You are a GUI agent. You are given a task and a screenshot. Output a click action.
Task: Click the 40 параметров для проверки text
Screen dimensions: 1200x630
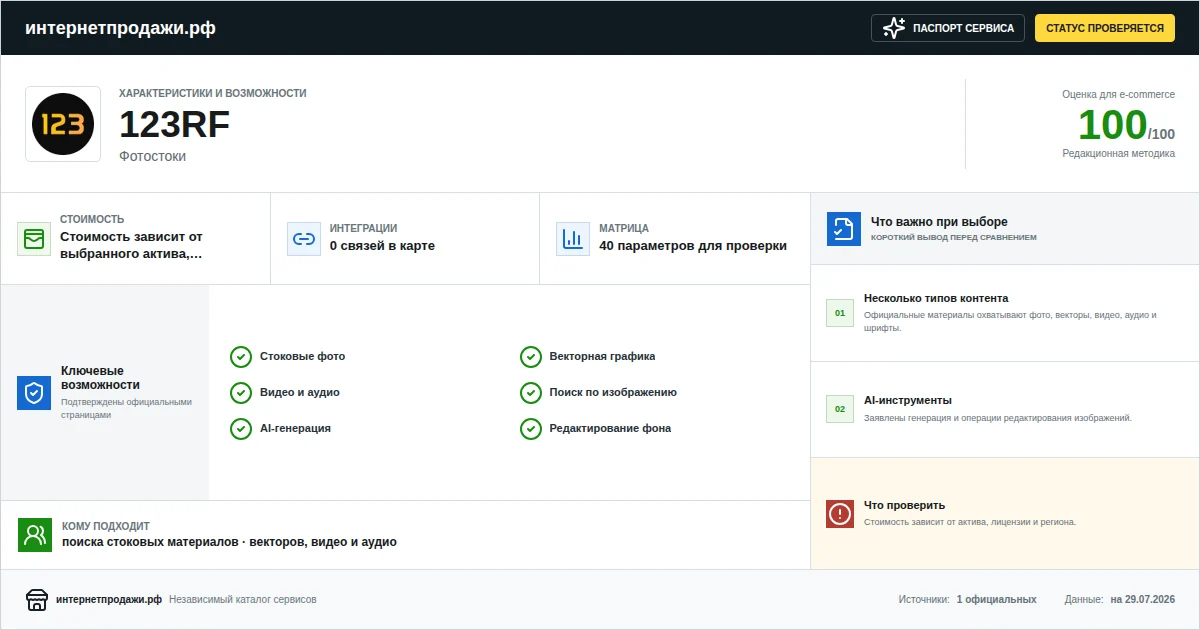point(693,246)
